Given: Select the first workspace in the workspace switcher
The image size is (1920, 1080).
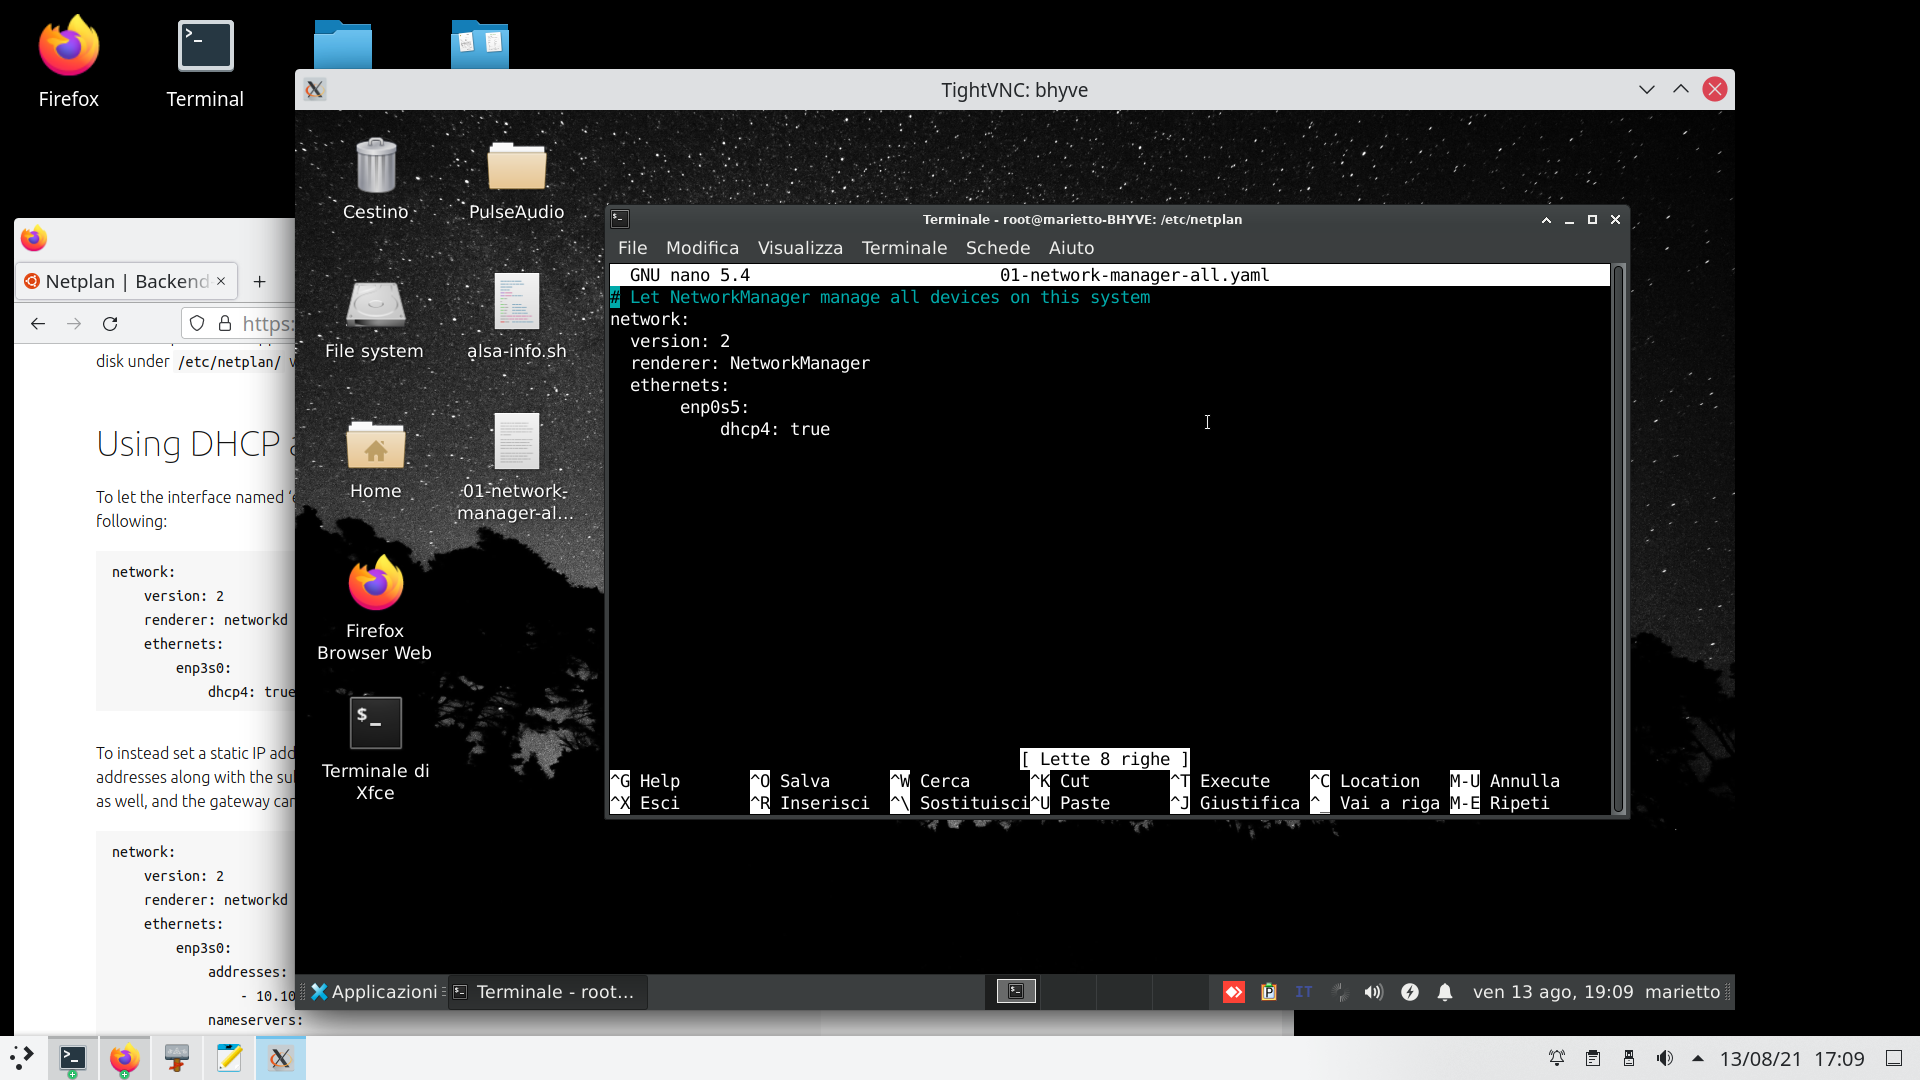Looking at the screenshot, I should 1016,991.
